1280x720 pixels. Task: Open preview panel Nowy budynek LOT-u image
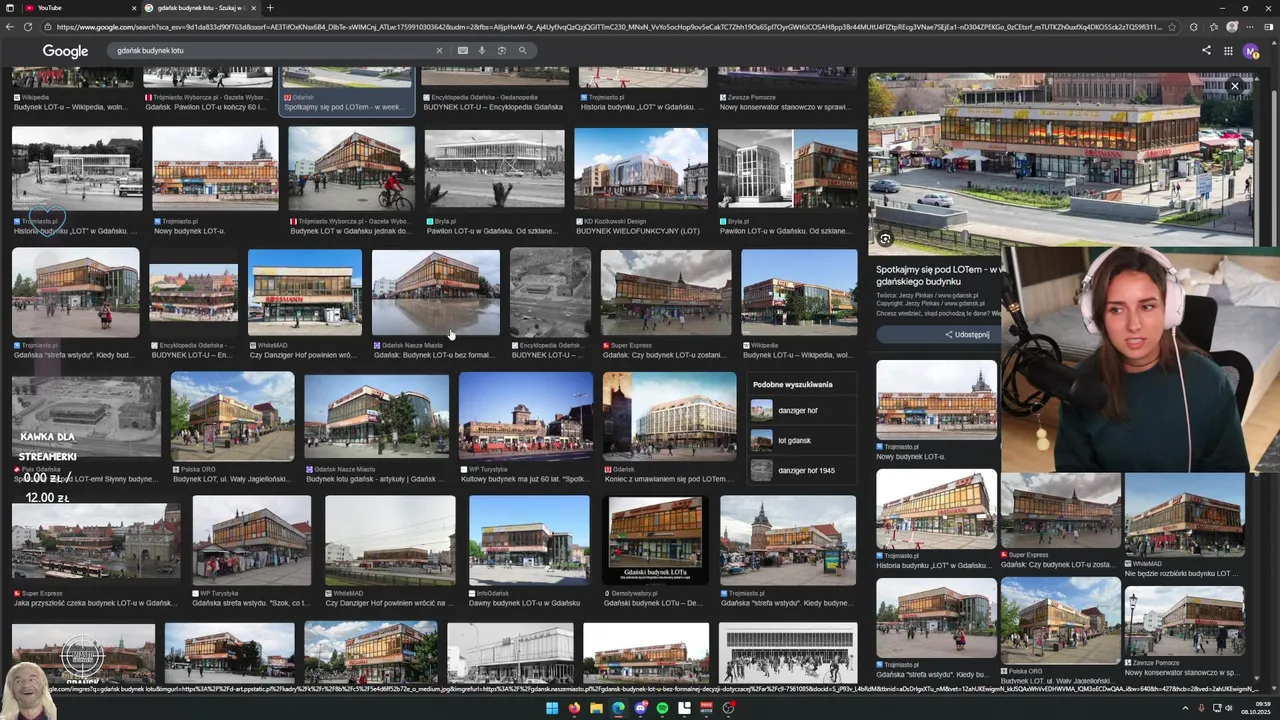tap(937, 400)
